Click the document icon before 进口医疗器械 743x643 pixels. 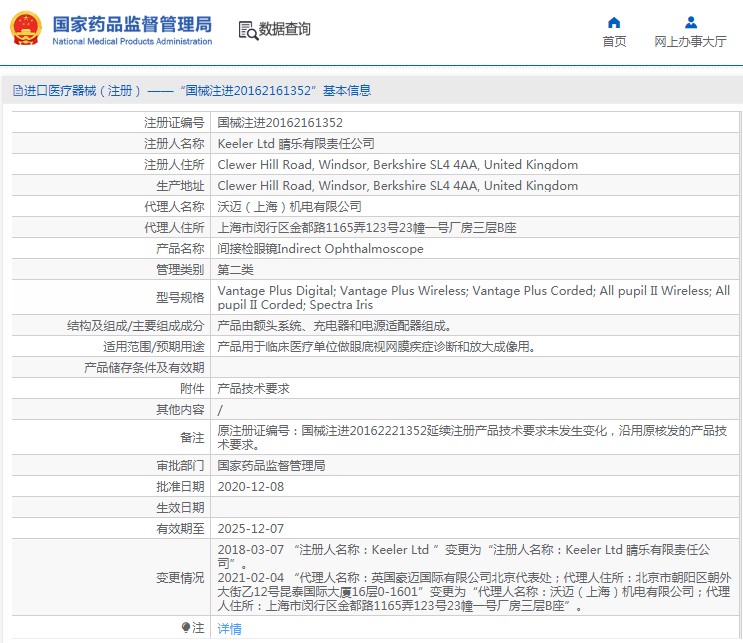pyautogui.click(x=17, y=91)
